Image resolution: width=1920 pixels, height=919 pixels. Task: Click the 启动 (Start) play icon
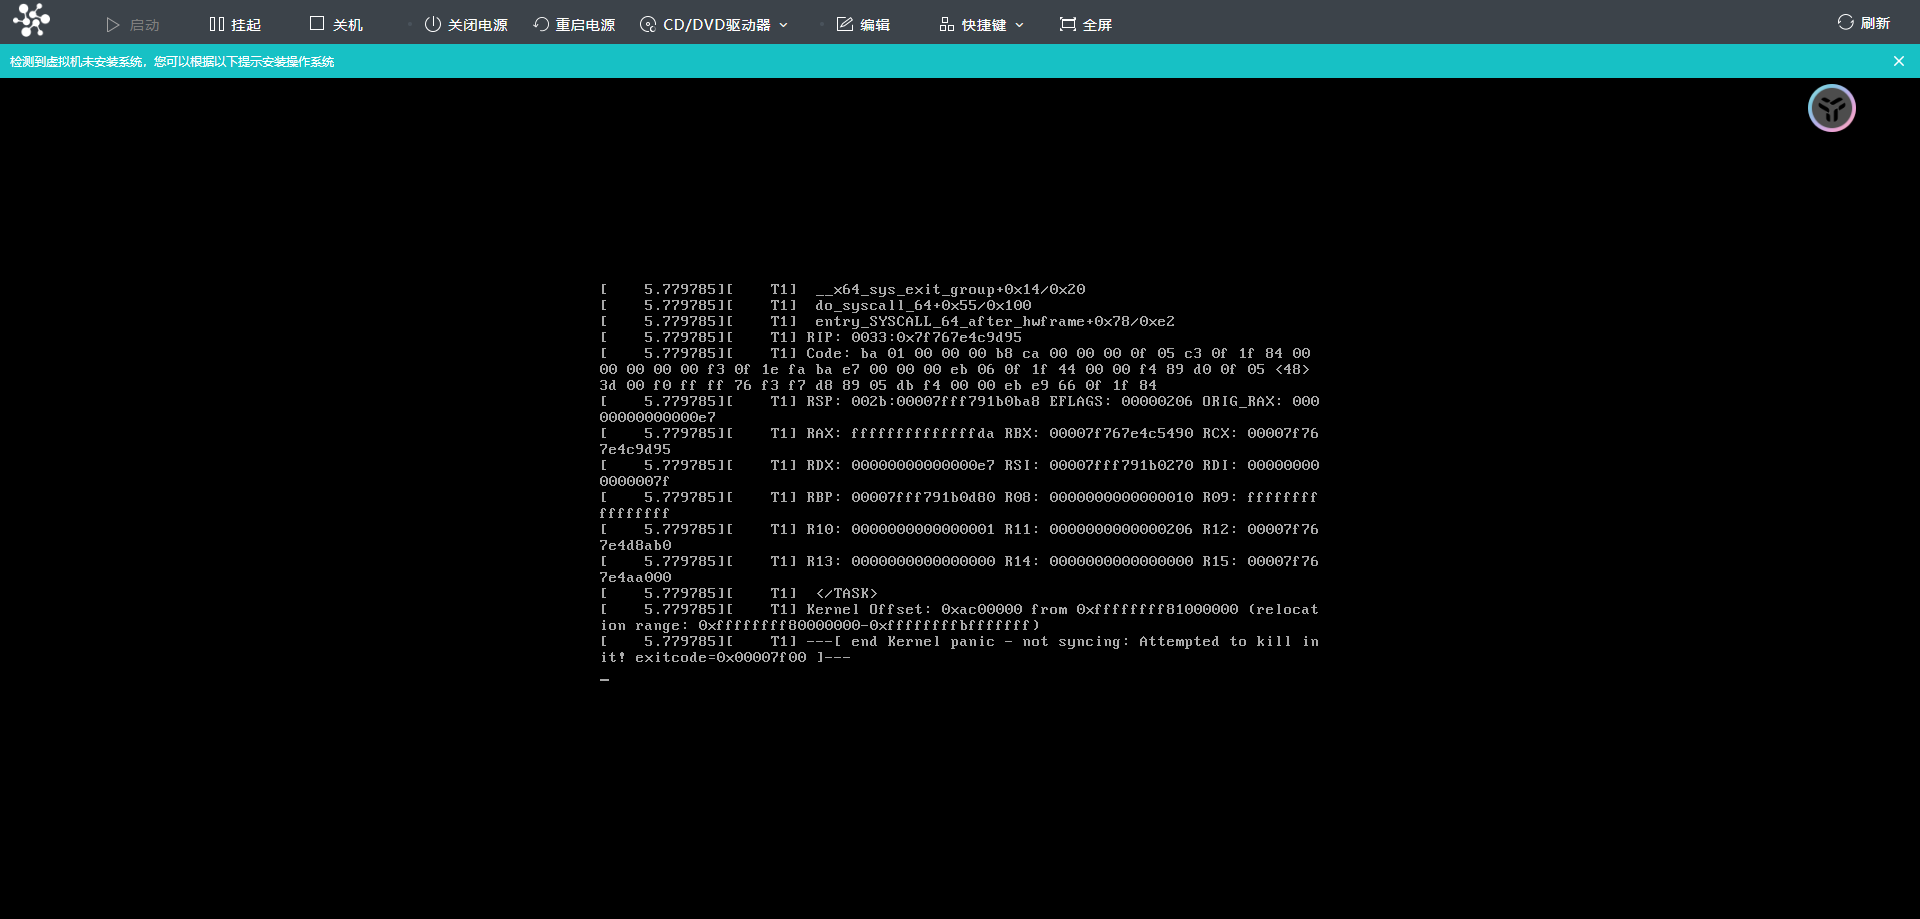(x=113, y=24)
